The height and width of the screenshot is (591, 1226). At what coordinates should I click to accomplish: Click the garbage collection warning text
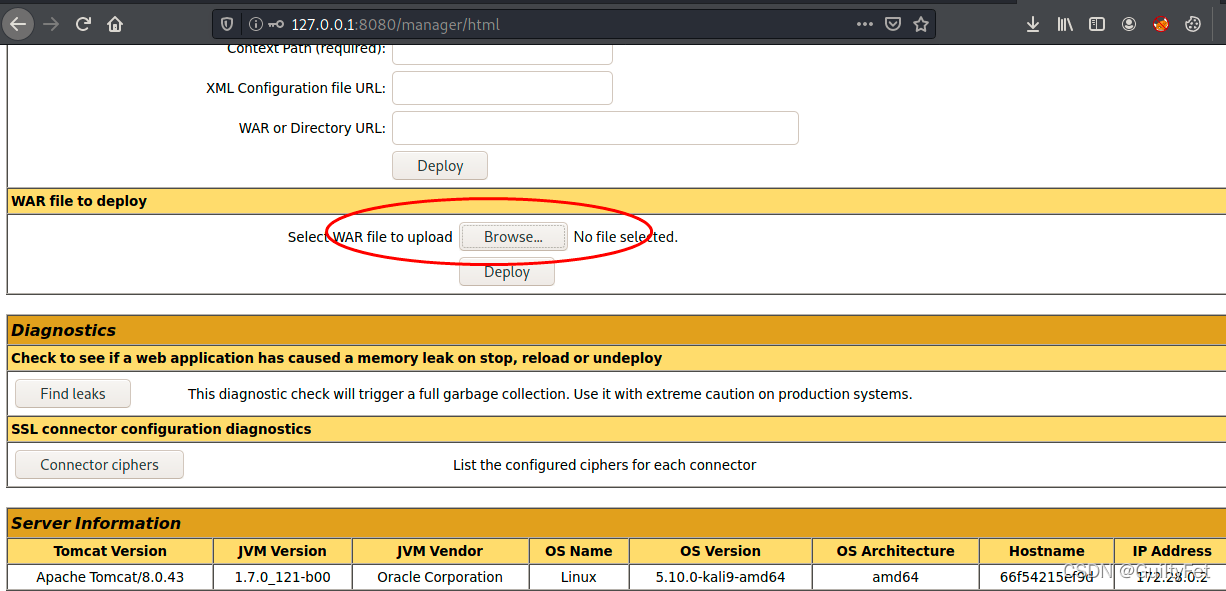pos(550,394)
